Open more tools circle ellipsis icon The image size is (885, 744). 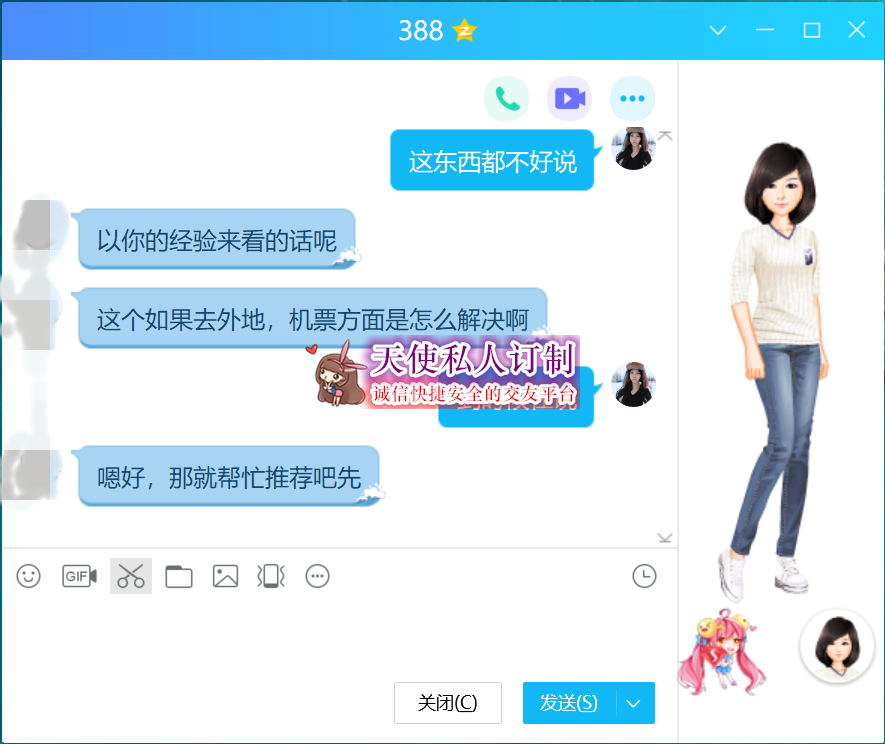(317, 576)
